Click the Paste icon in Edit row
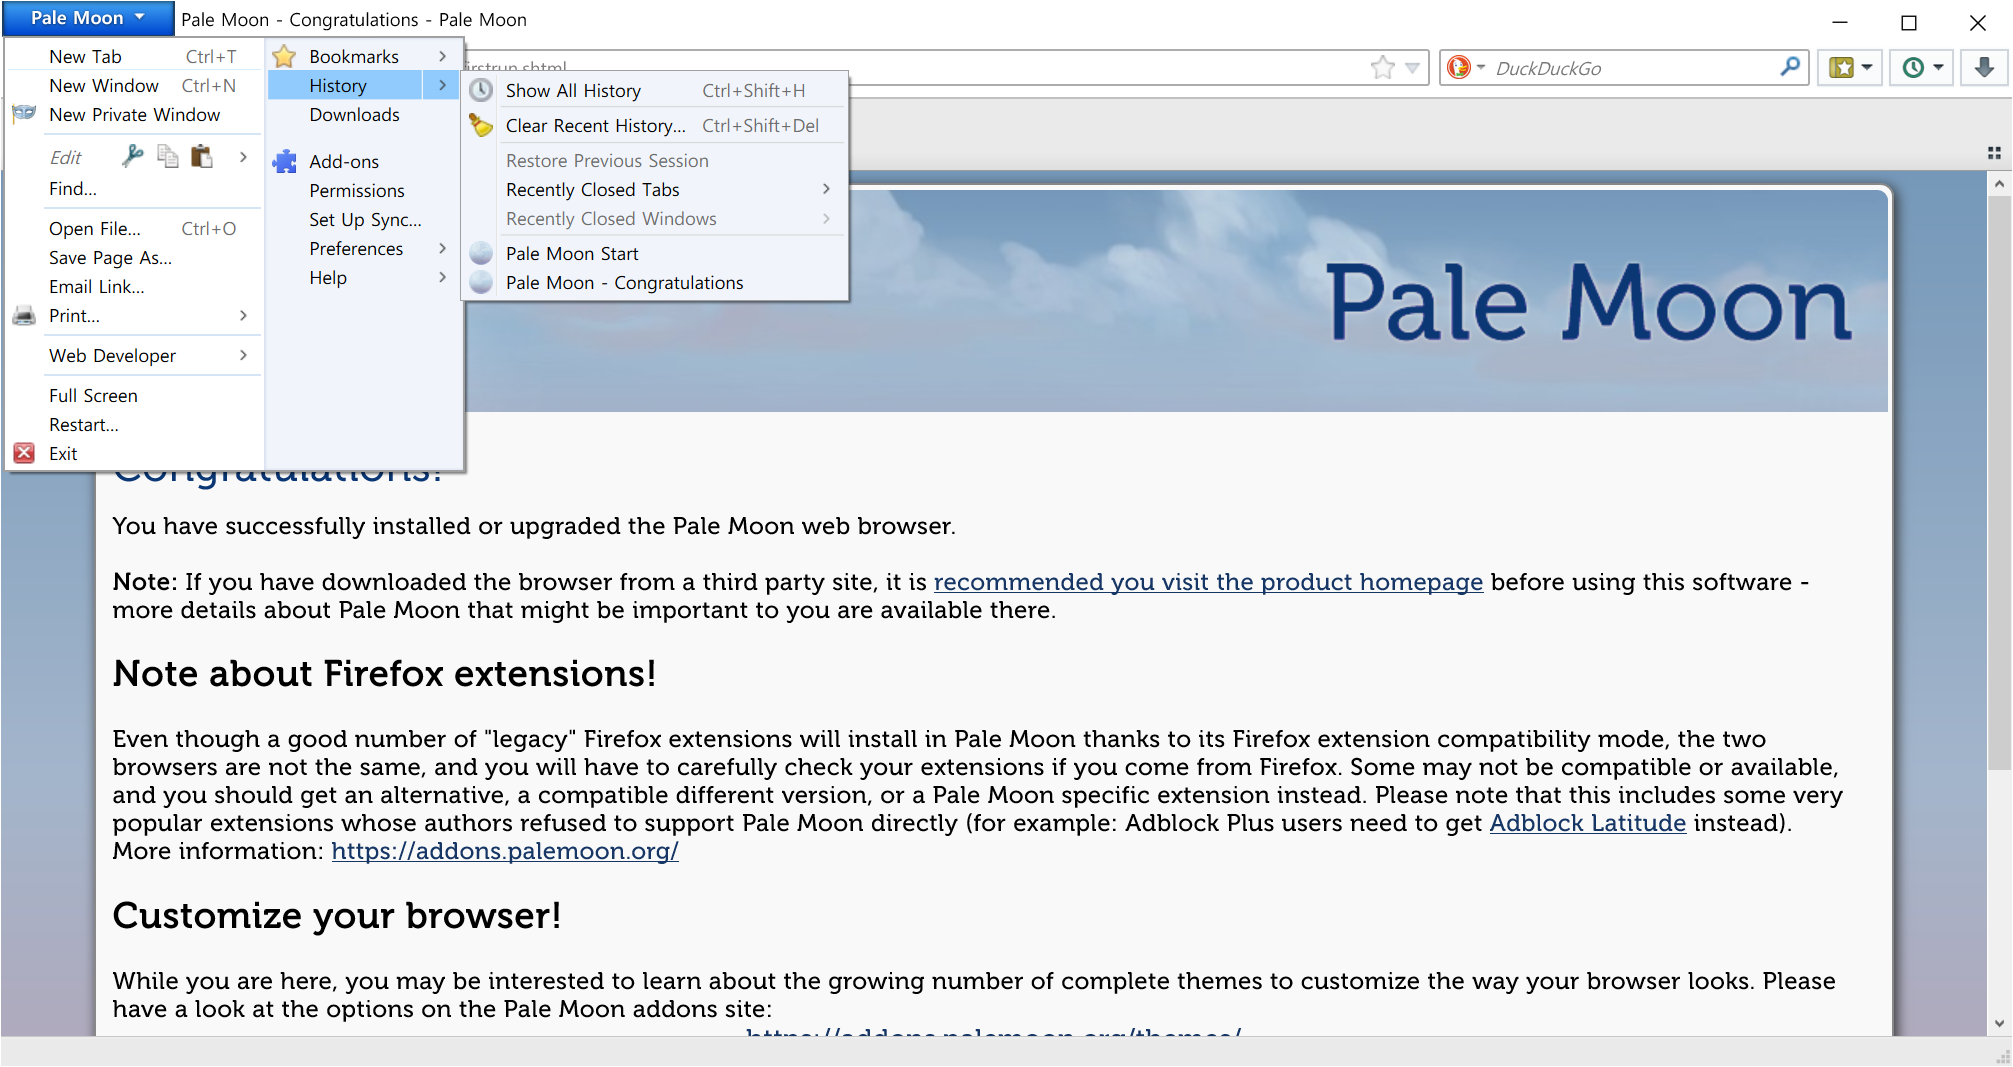Image resolution: width=2013 pixels, height=1067 pixels. click(202, 156)
